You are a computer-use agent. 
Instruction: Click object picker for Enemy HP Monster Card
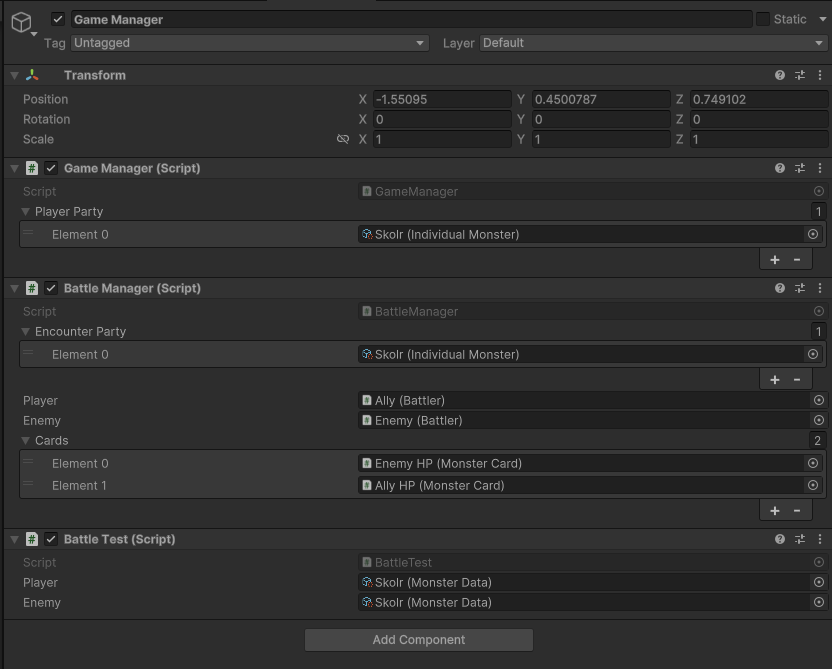[x=813, y=463]
